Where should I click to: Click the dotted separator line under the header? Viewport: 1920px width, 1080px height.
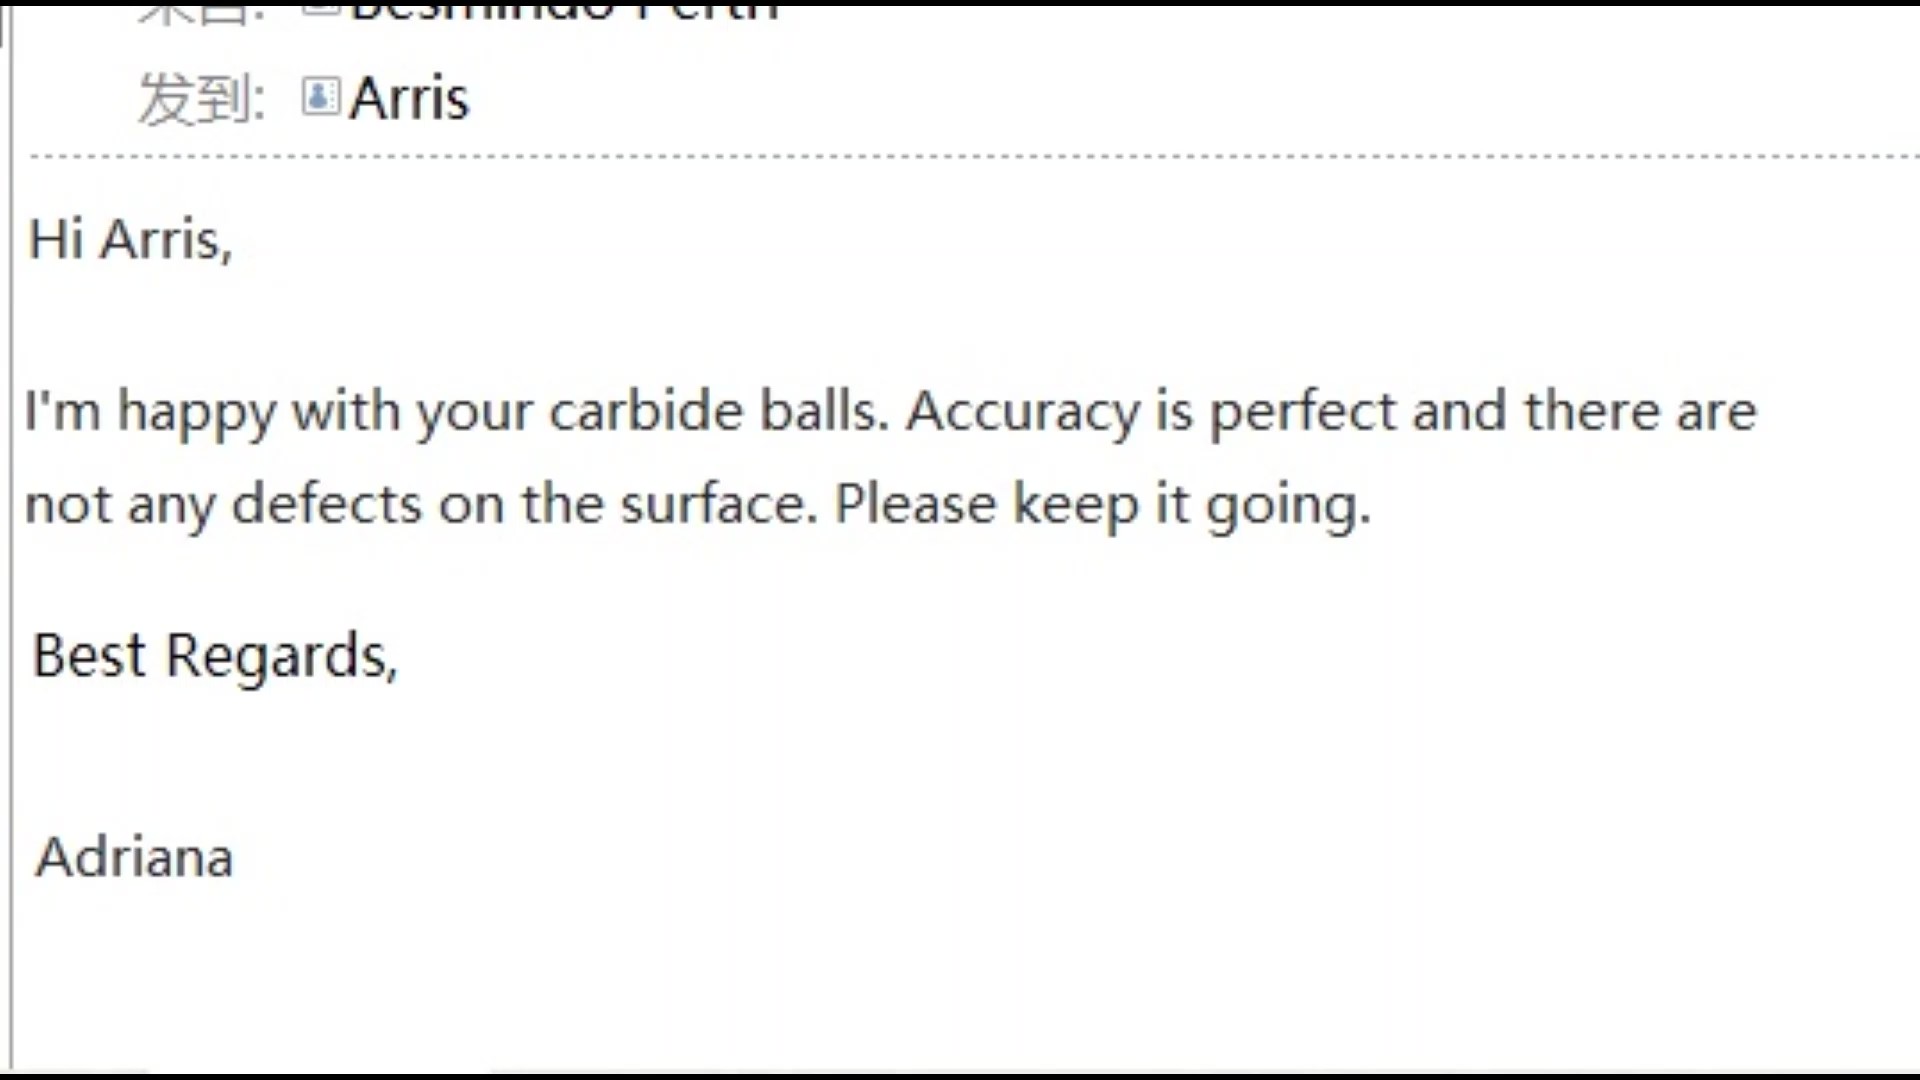tap(975, 156)
